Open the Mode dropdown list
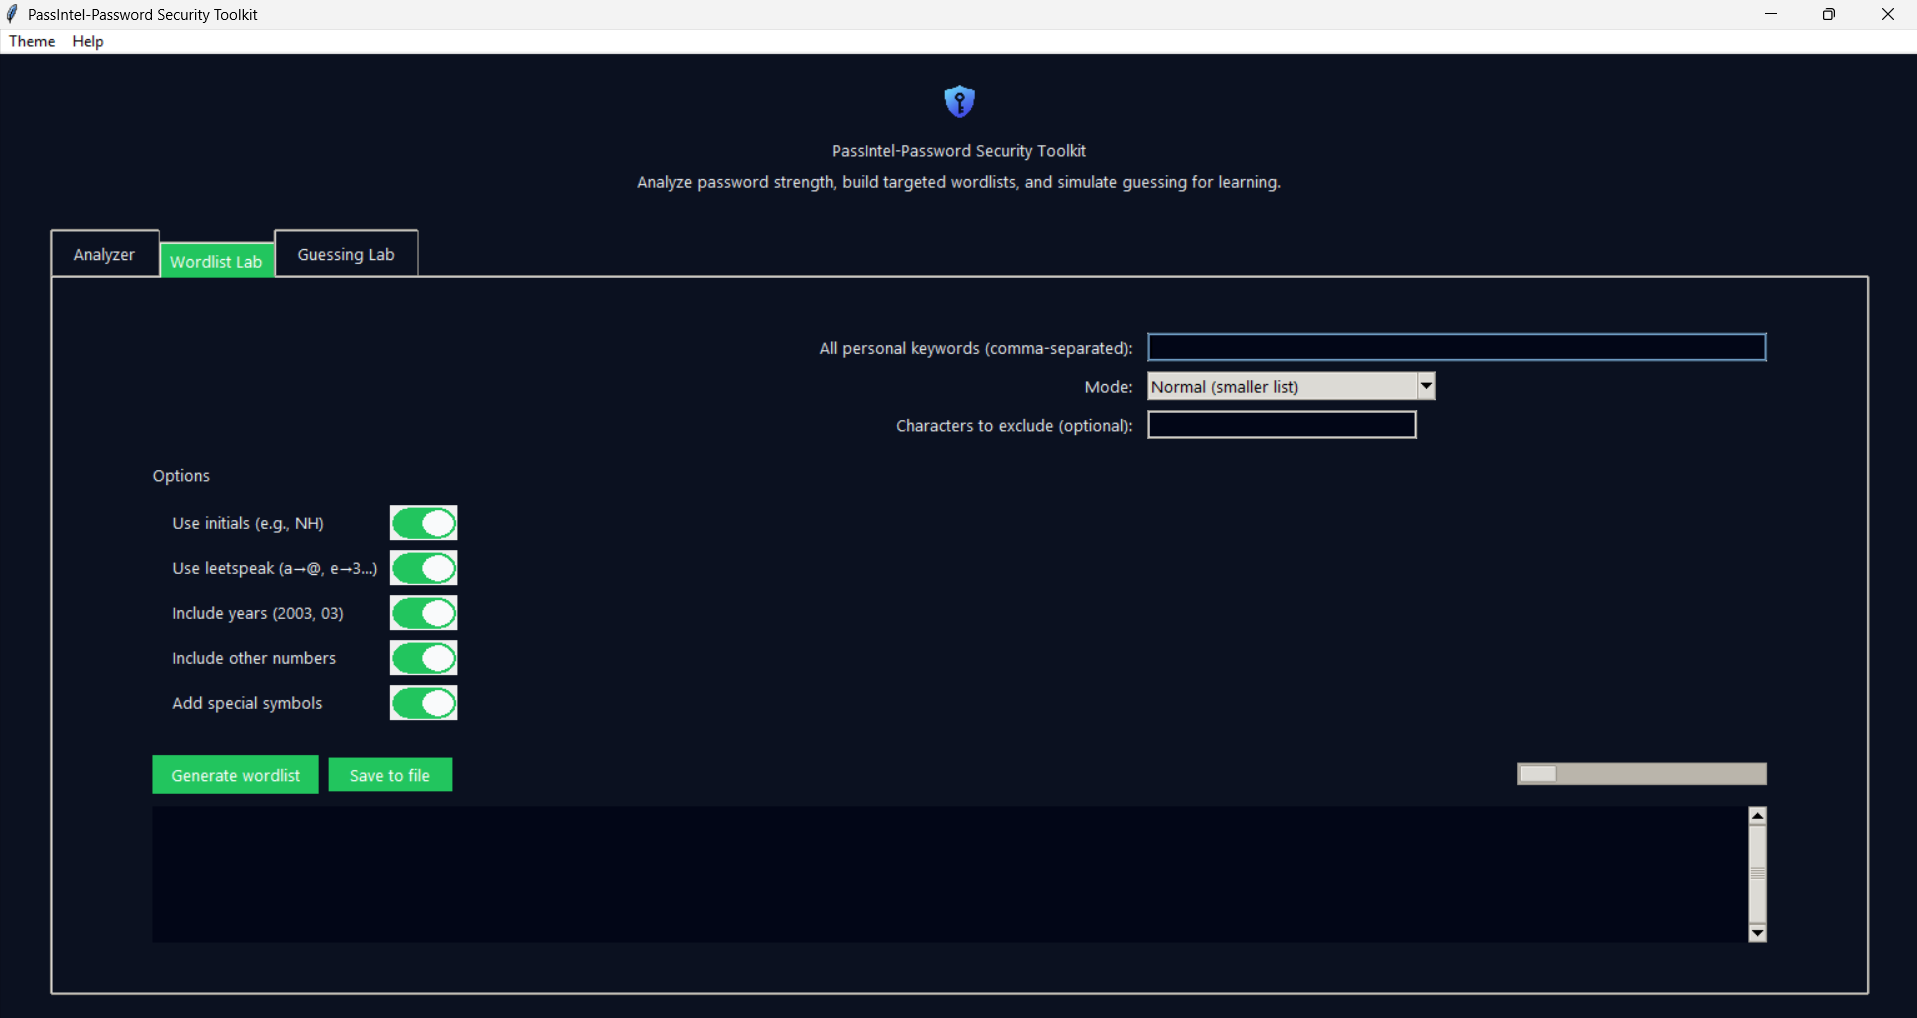This screenshot has width=1917, height=1018. (x=1426, y=386)
